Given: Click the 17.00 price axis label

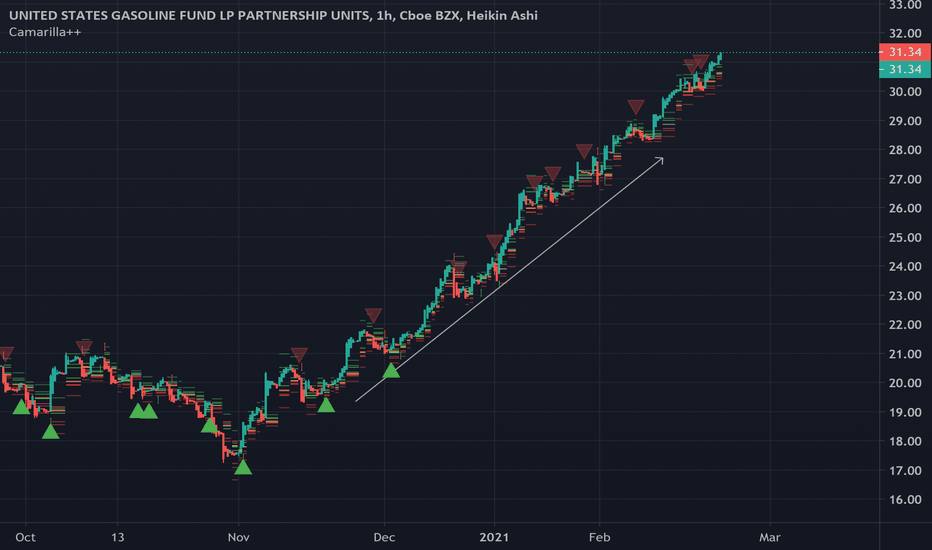Looking at the screenshot, I should click(x=905, y=470).
